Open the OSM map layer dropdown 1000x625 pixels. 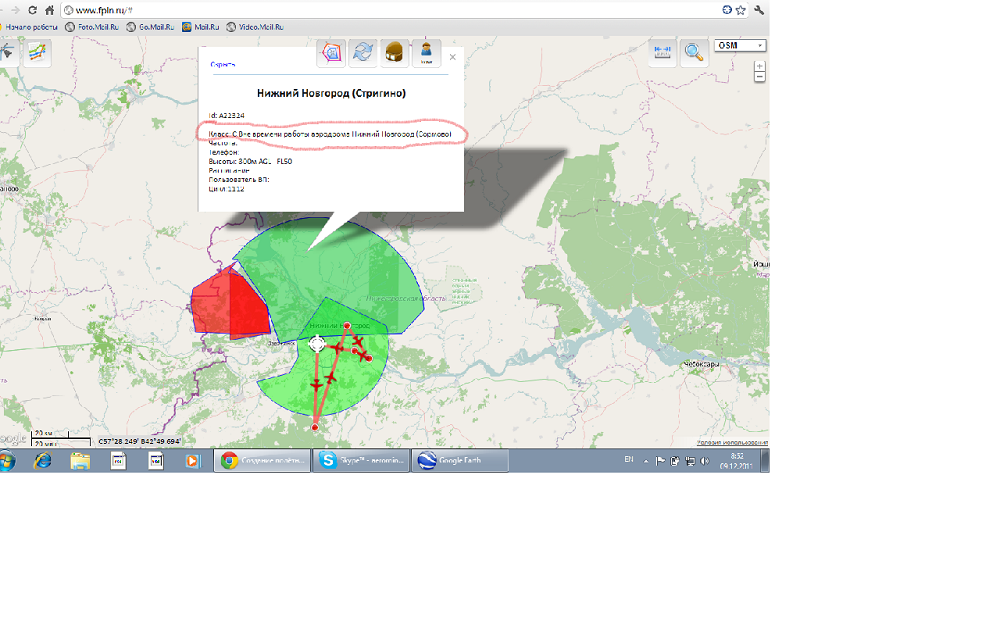coord(740,45)
